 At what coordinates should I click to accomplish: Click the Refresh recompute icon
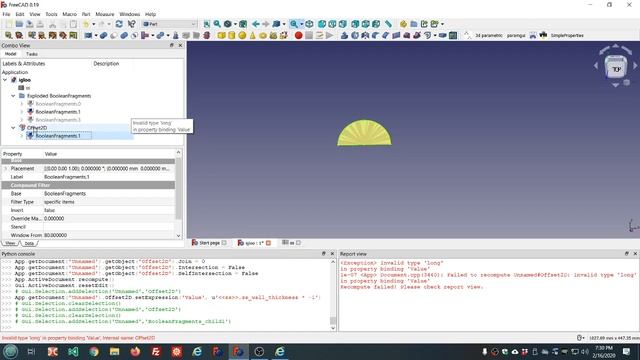(119, 24)
